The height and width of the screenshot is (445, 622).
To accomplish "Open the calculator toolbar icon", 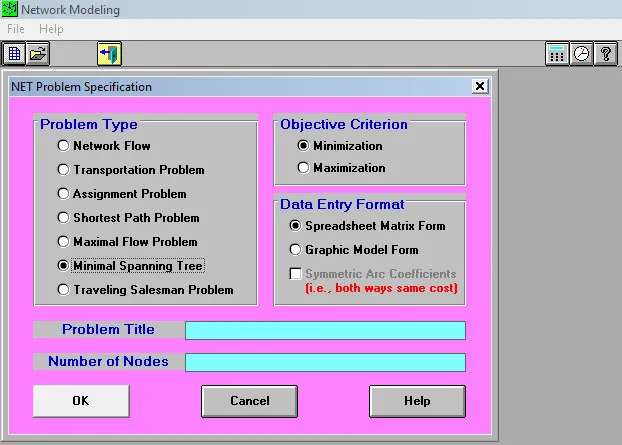I will pyautogui.click(x=557, y=54).
